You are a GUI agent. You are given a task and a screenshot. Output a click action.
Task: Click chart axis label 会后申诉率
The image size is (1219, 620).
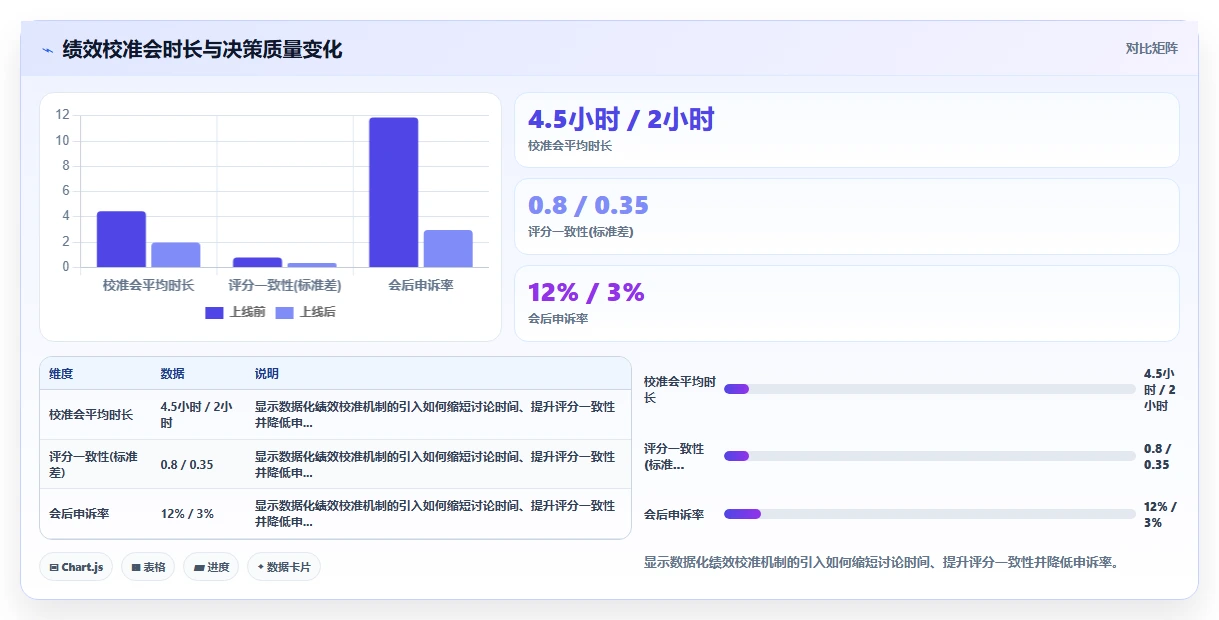(421, 285)
